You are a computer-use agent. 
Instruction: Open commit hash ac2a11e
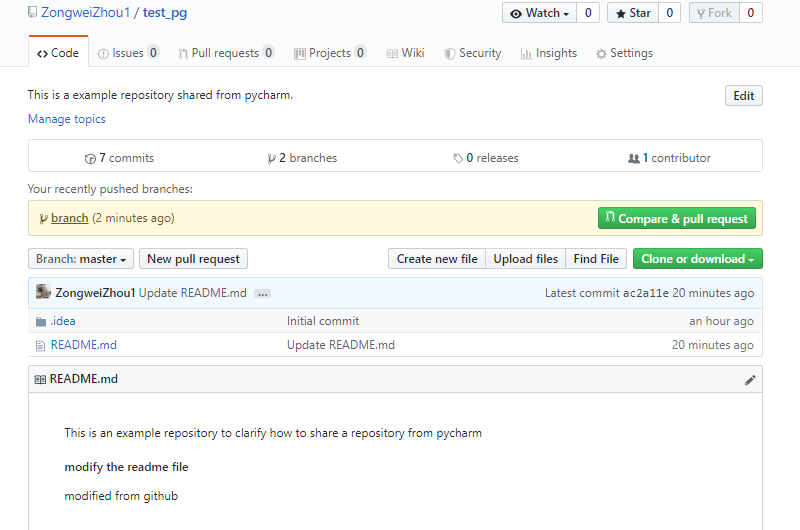[x=645, y=293]
